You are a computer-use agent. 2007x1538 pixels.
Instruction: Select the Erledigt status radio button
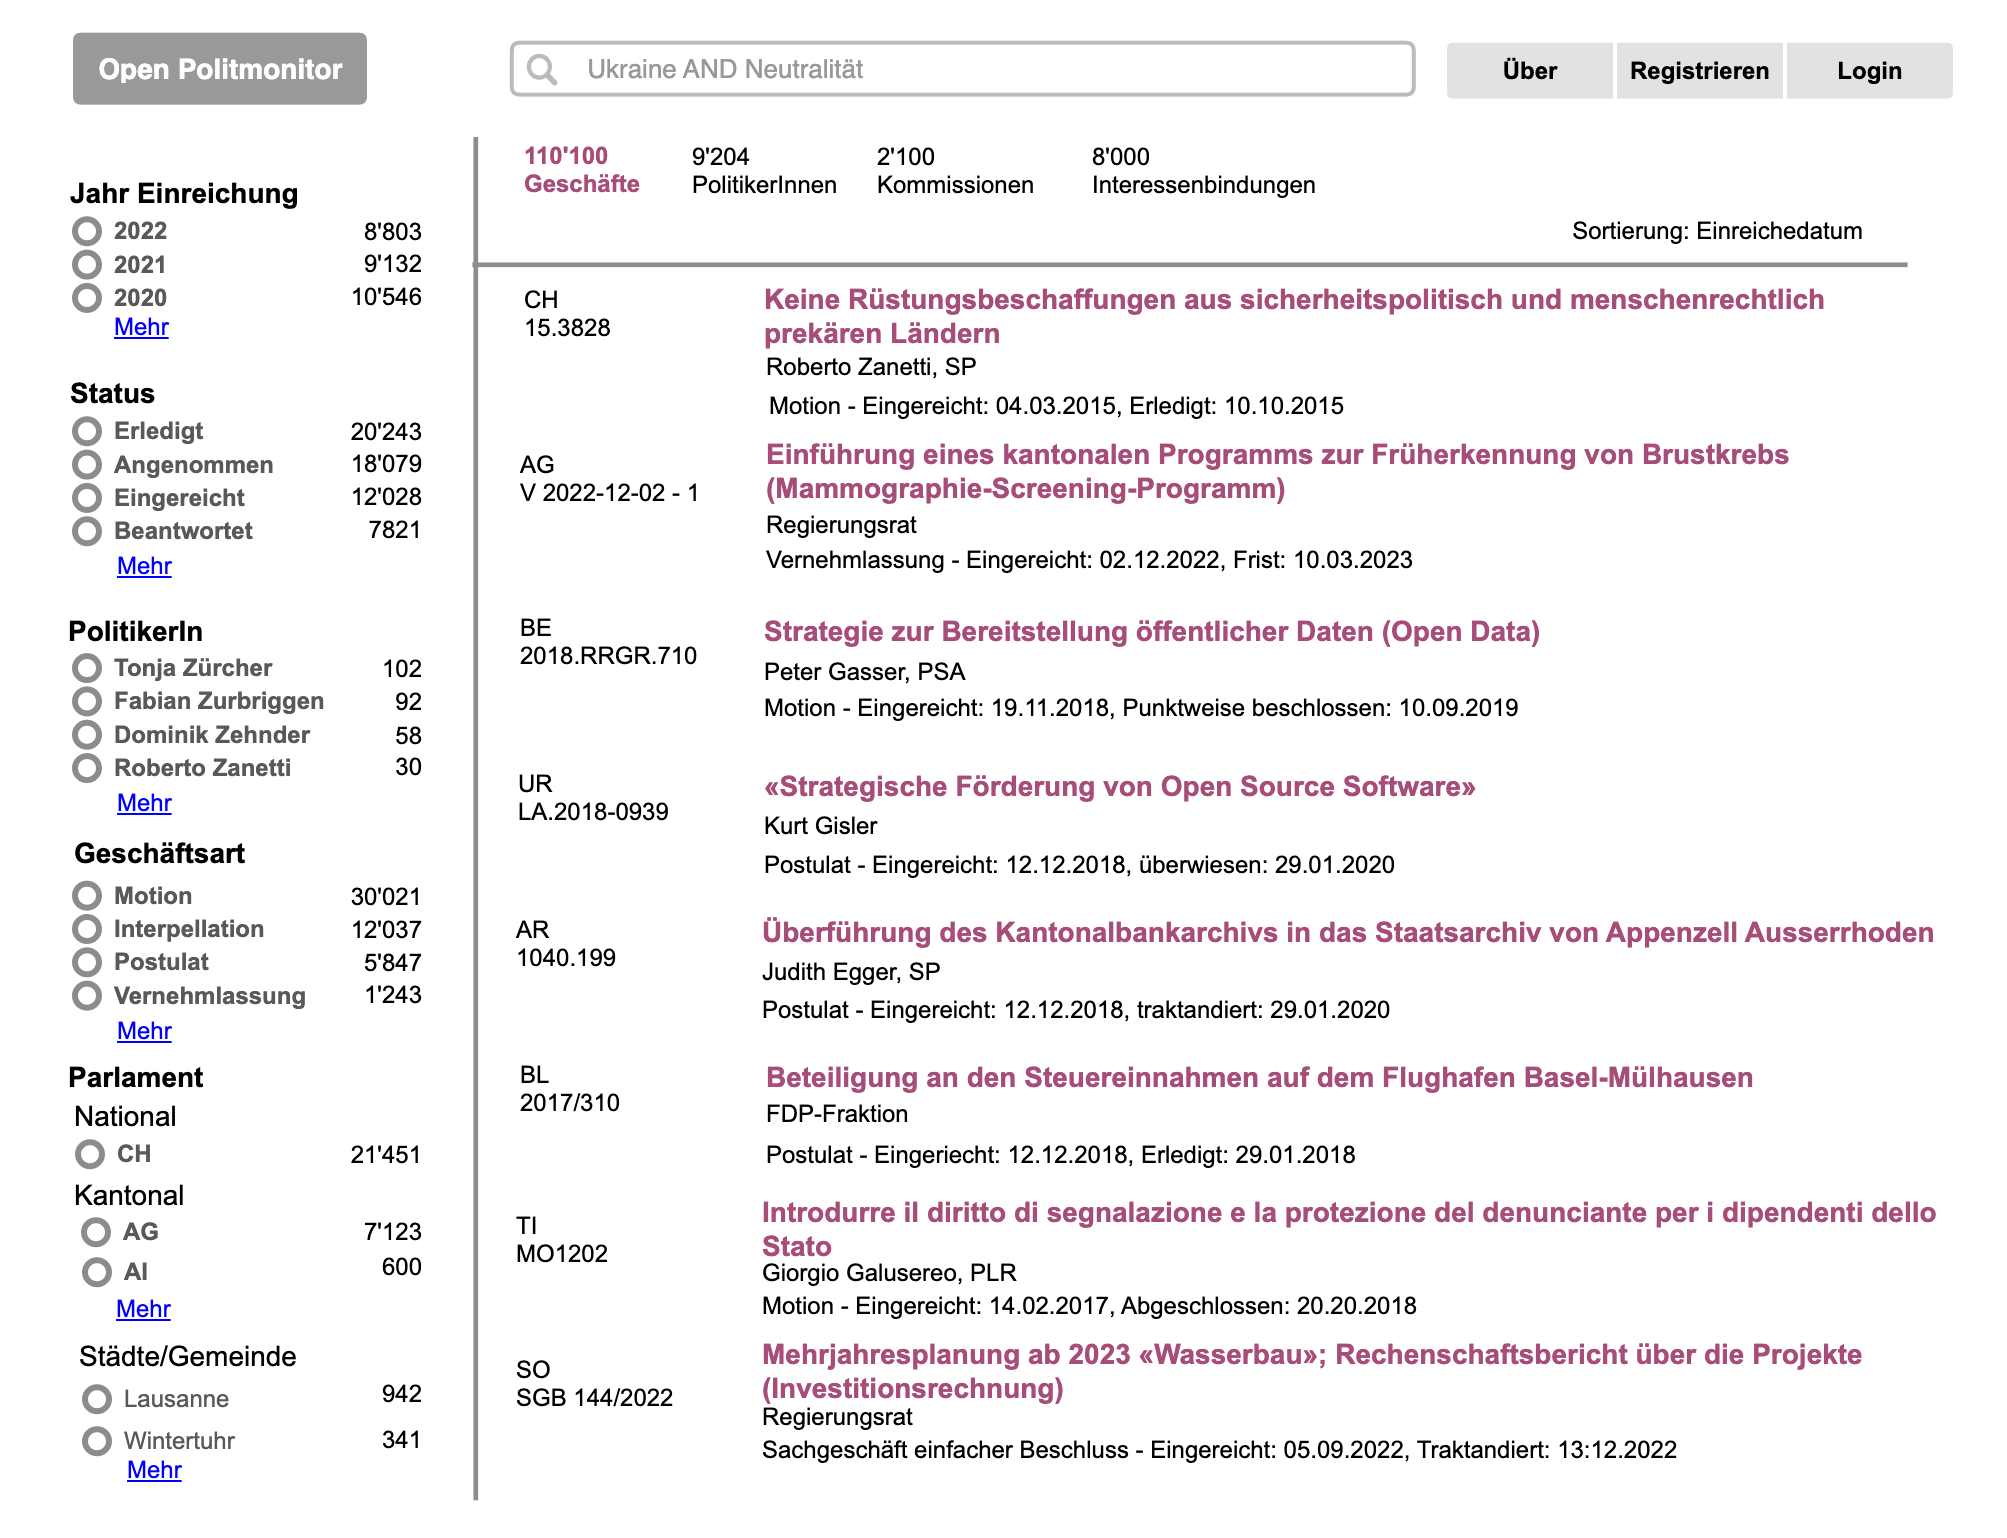pyautogui.click(x=87, y=431)
